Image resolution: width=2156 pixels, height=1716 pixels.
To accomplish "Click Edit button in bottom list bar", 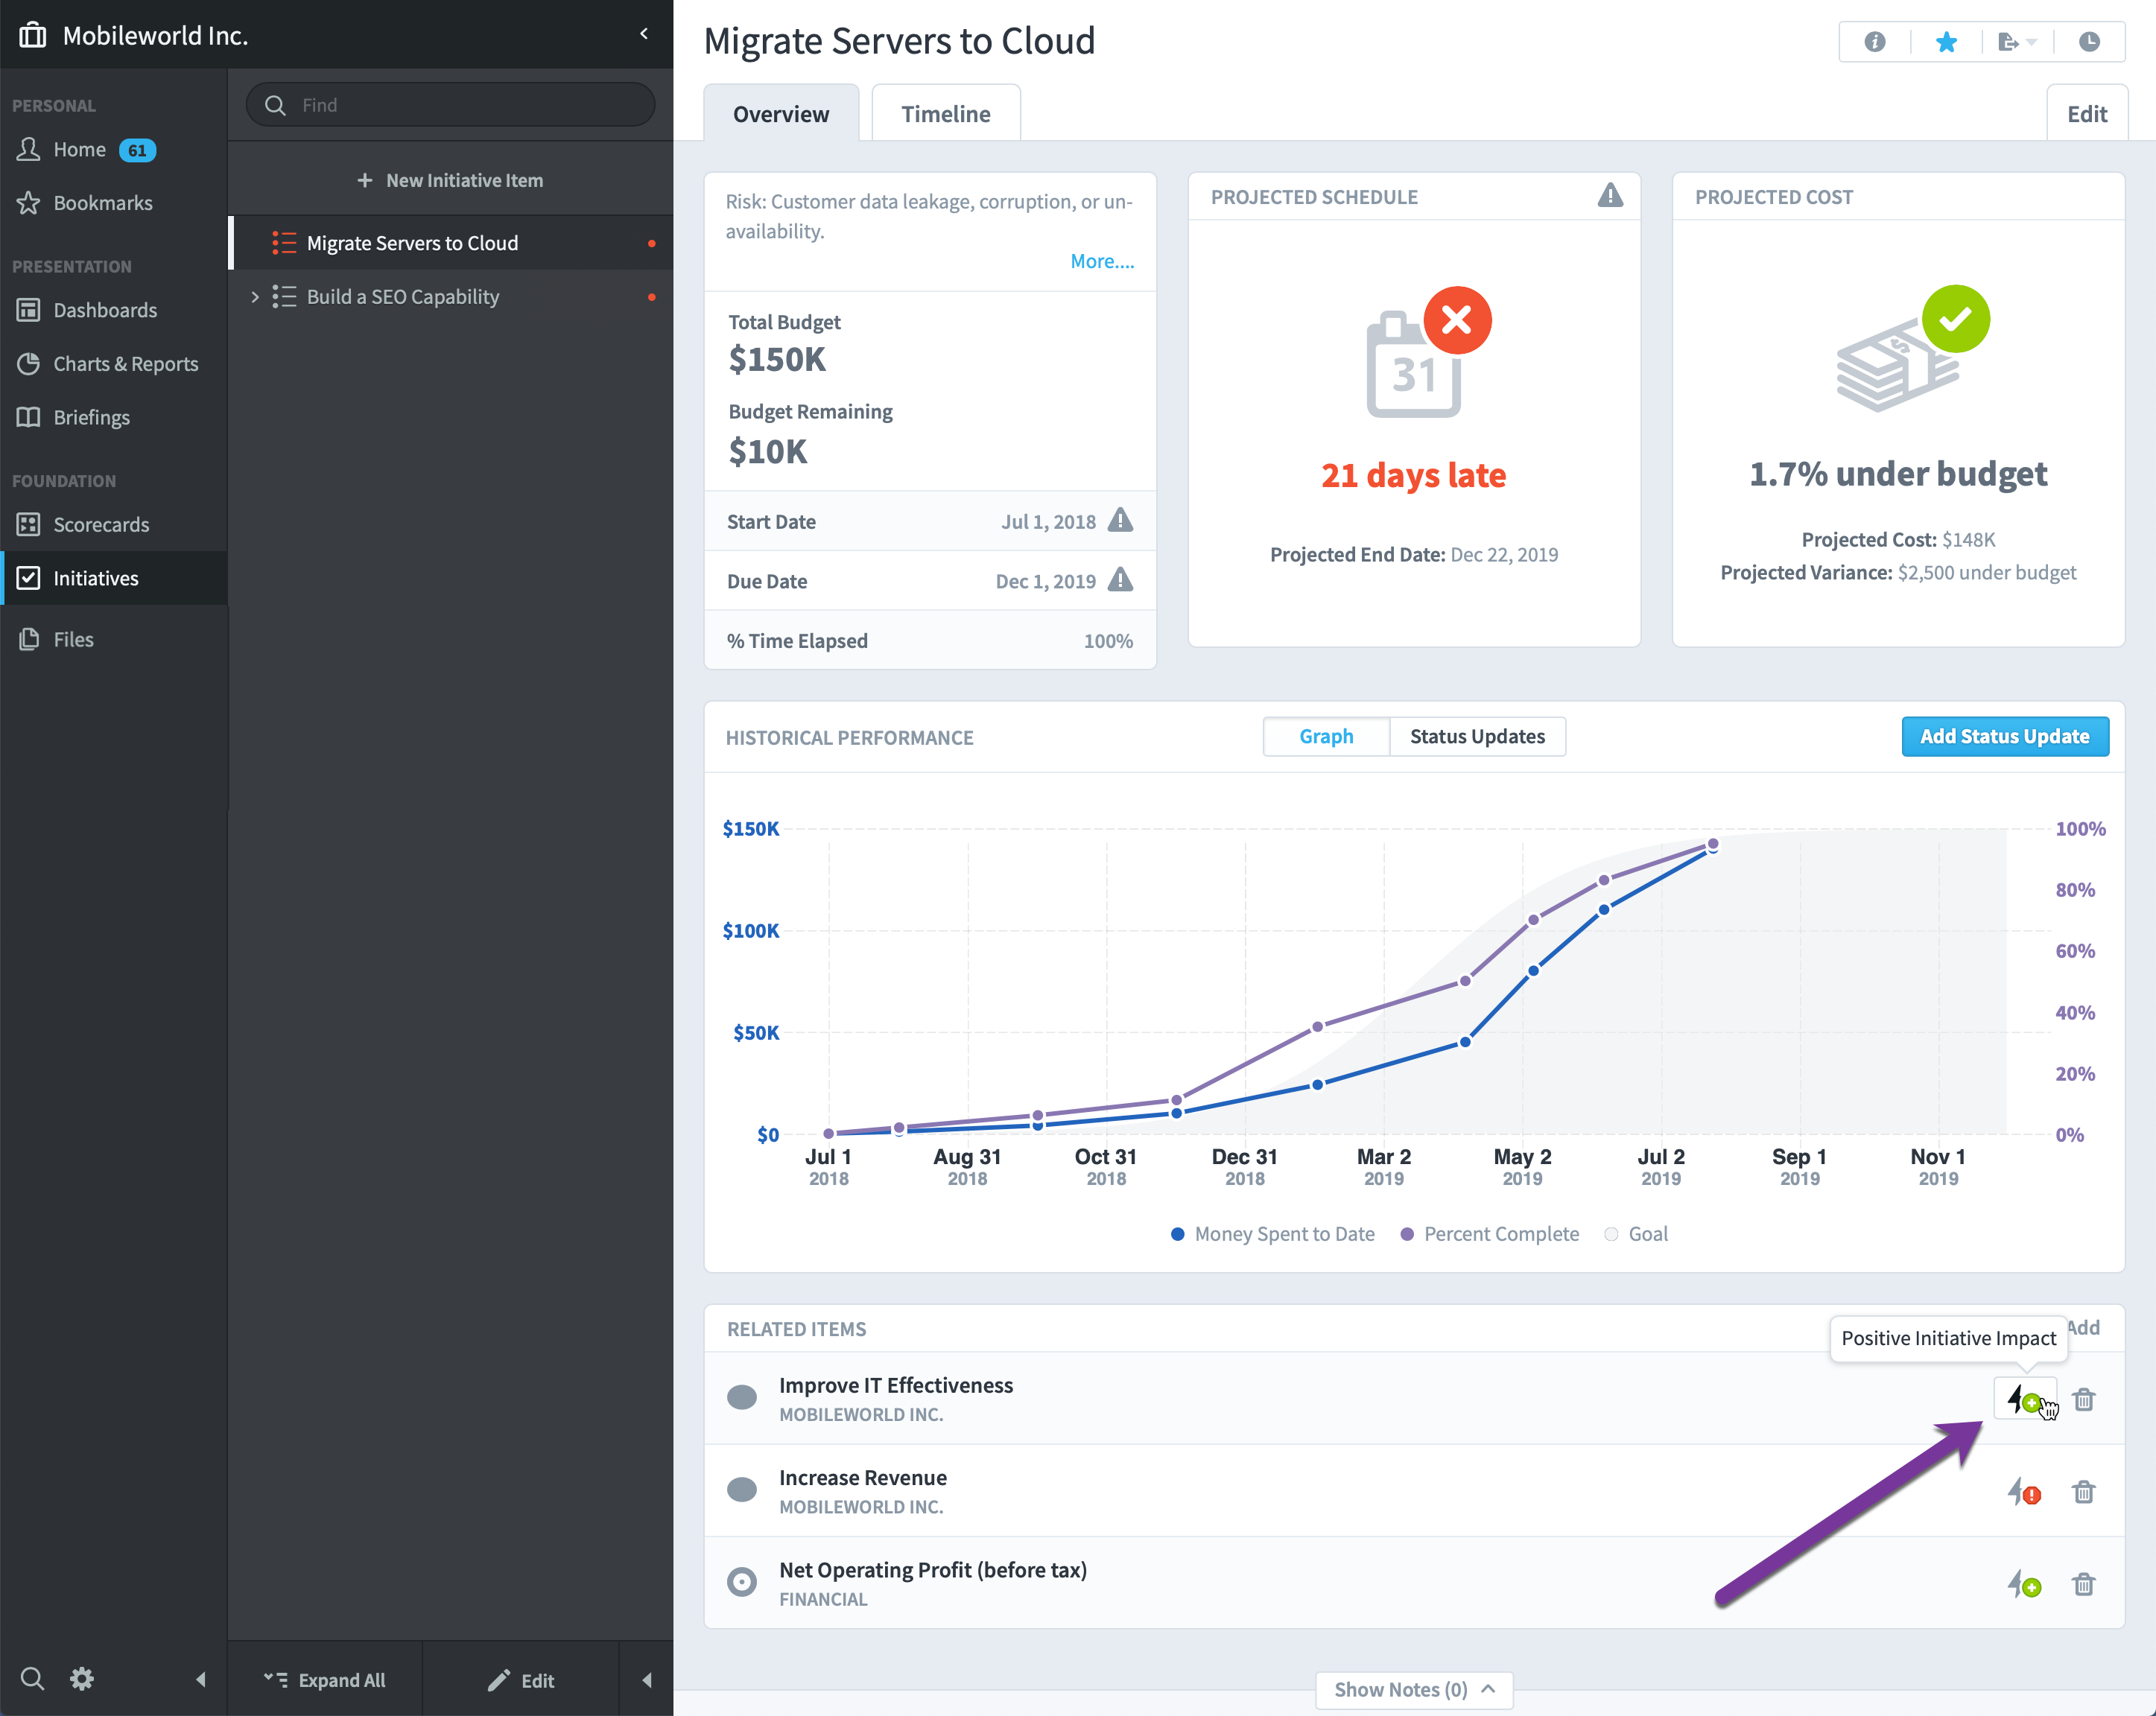I will coord(521,1680).
